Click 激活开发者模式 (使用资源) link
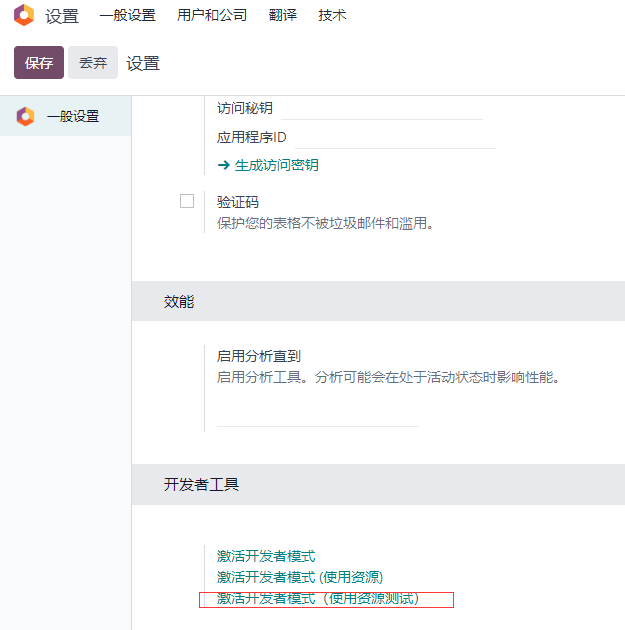The image size is (625, 630). [300, 577]
